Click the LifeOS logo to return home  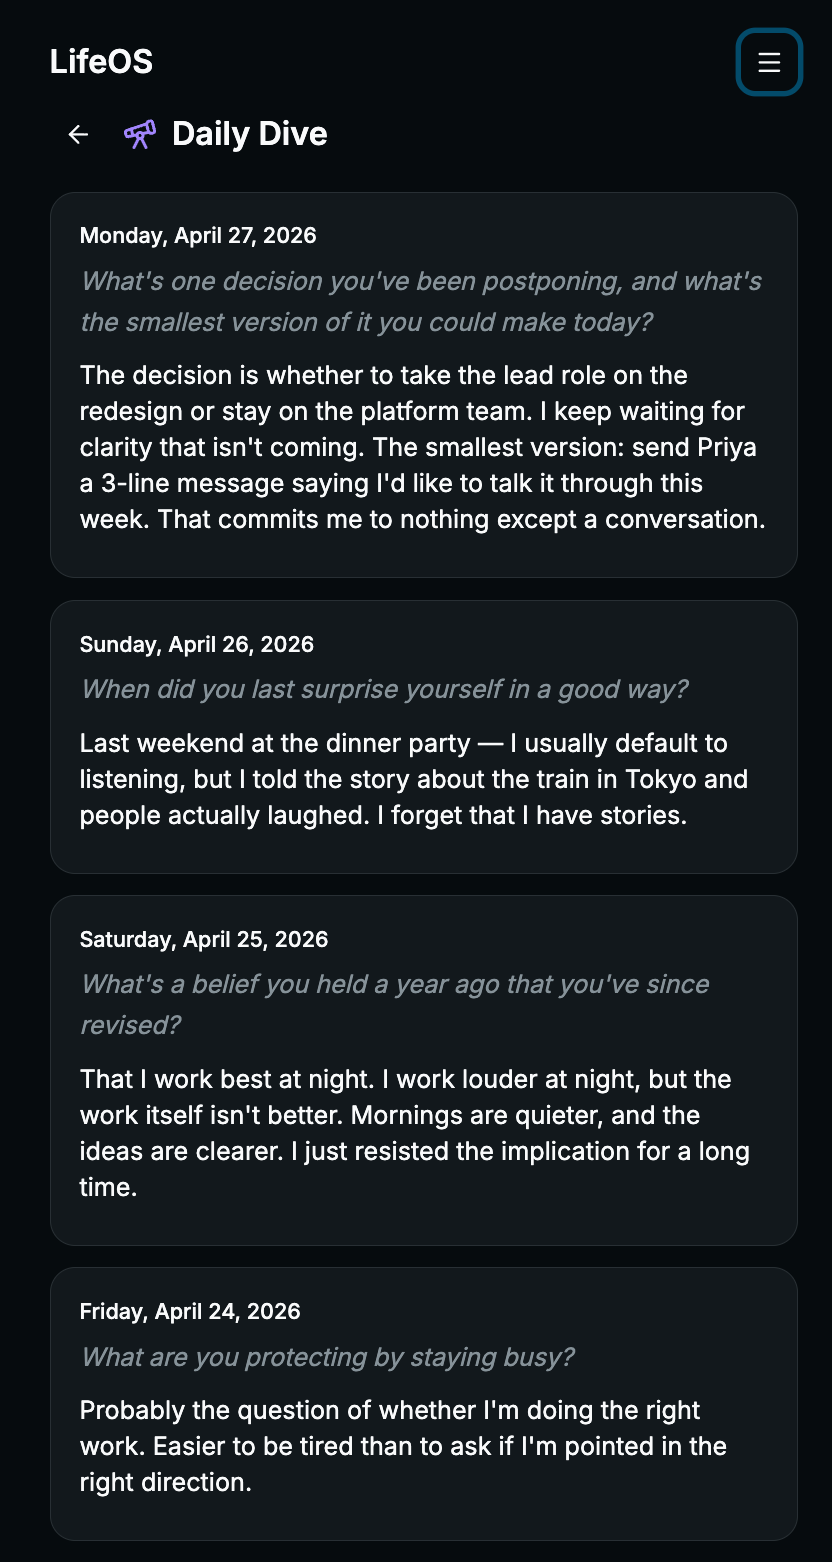point(101,61)
